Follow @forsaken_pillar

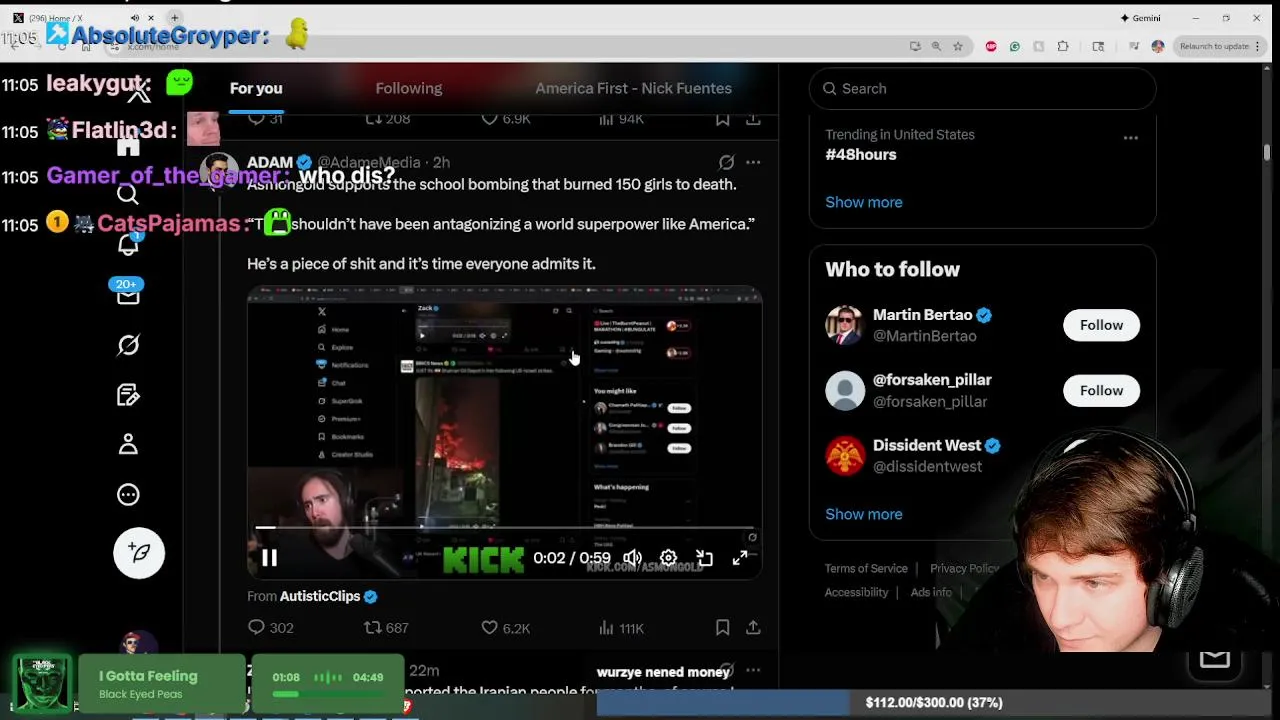point(1101,391)
